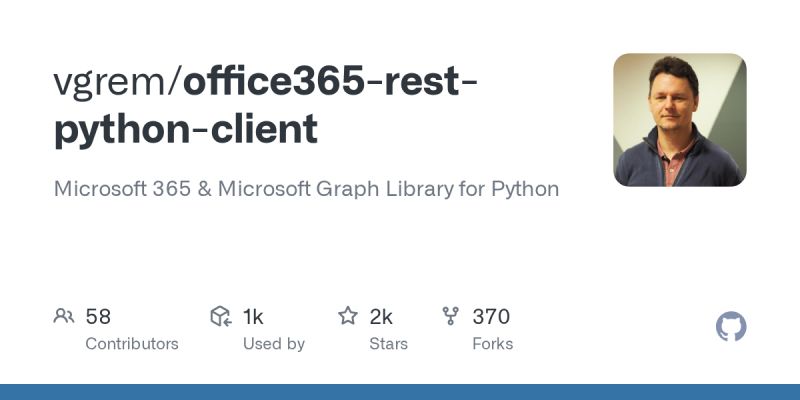The width and height of the screenshot is (800, 400).
Task: Click the 2k stars count
Action: pyautogui.click(x=381, y=317)
